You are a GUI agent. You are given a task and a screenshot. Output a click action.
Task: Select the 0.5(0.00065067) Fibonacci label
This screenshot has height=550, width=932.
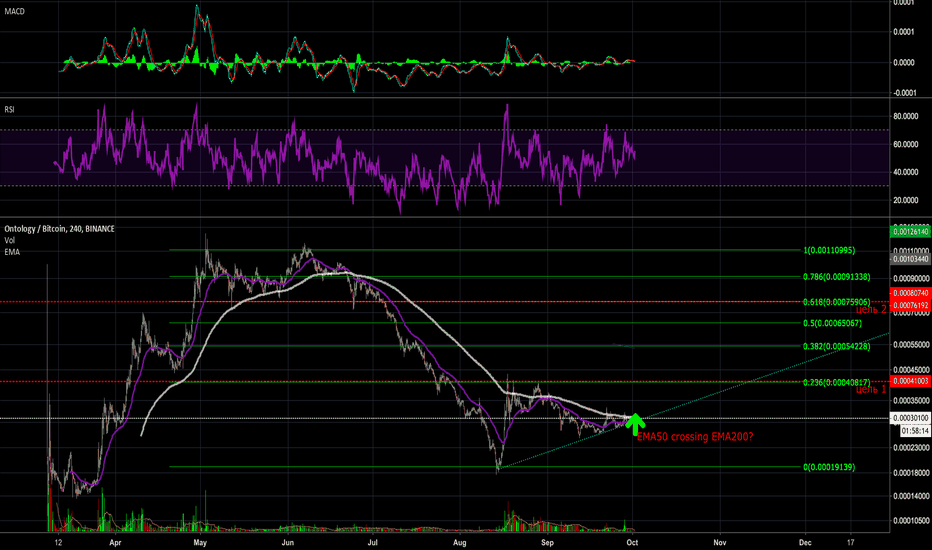(832, 323)
